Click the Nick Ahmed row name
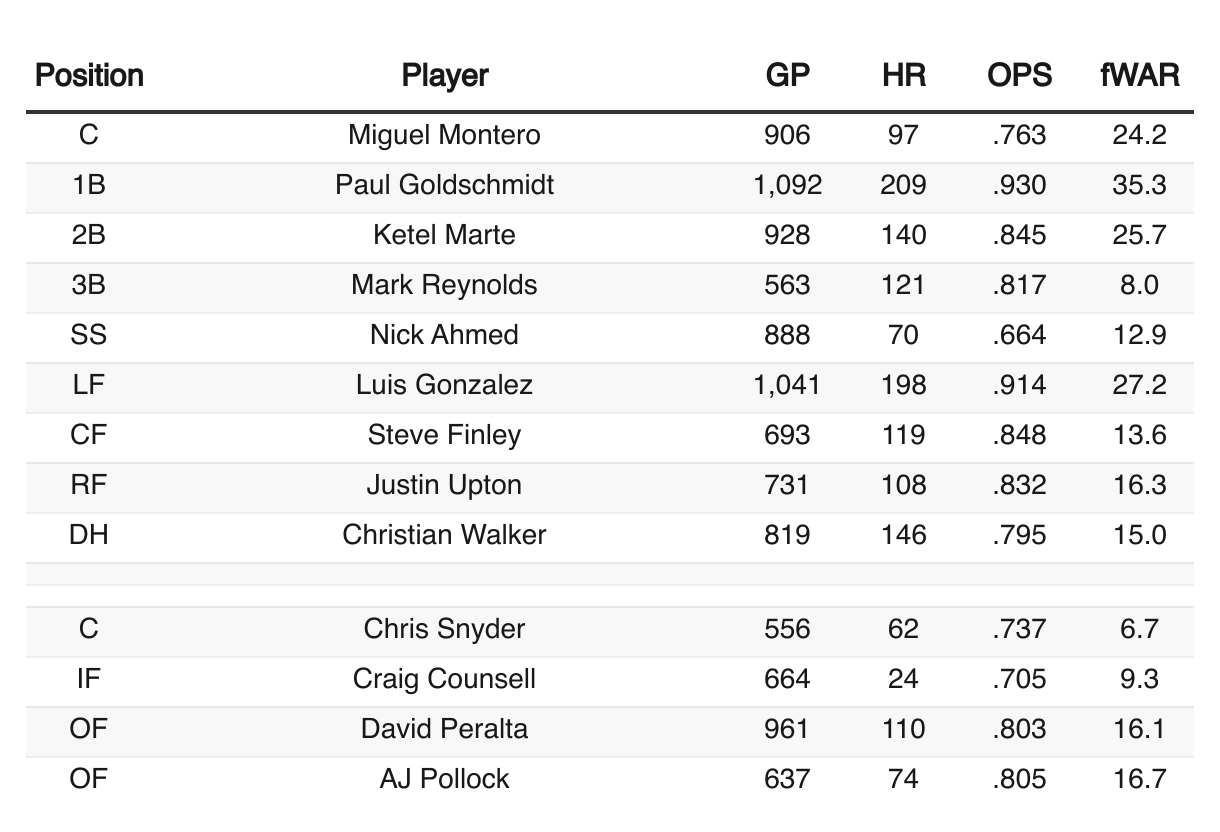The image size is (1220, 832). (x=444, y=335)
